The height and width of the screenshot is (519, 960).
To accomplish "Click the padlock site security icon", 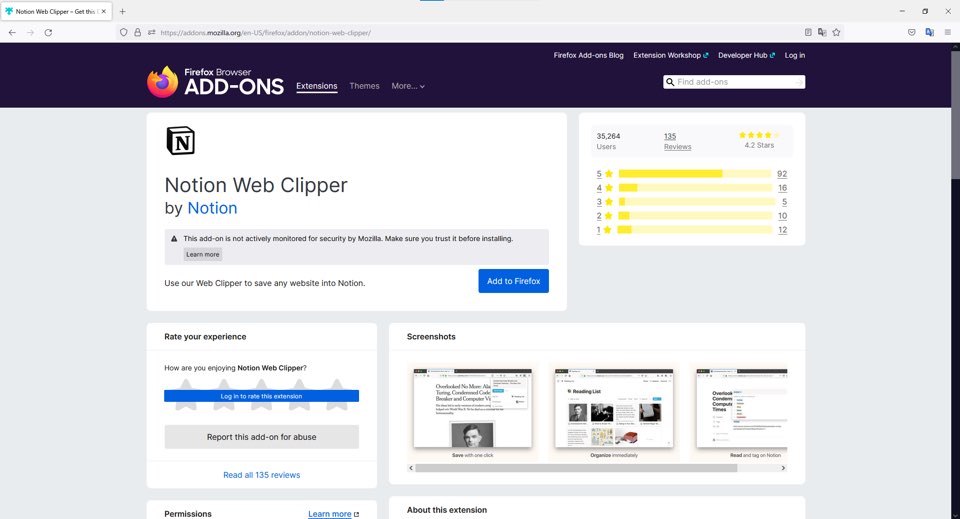I will point(138,32).
